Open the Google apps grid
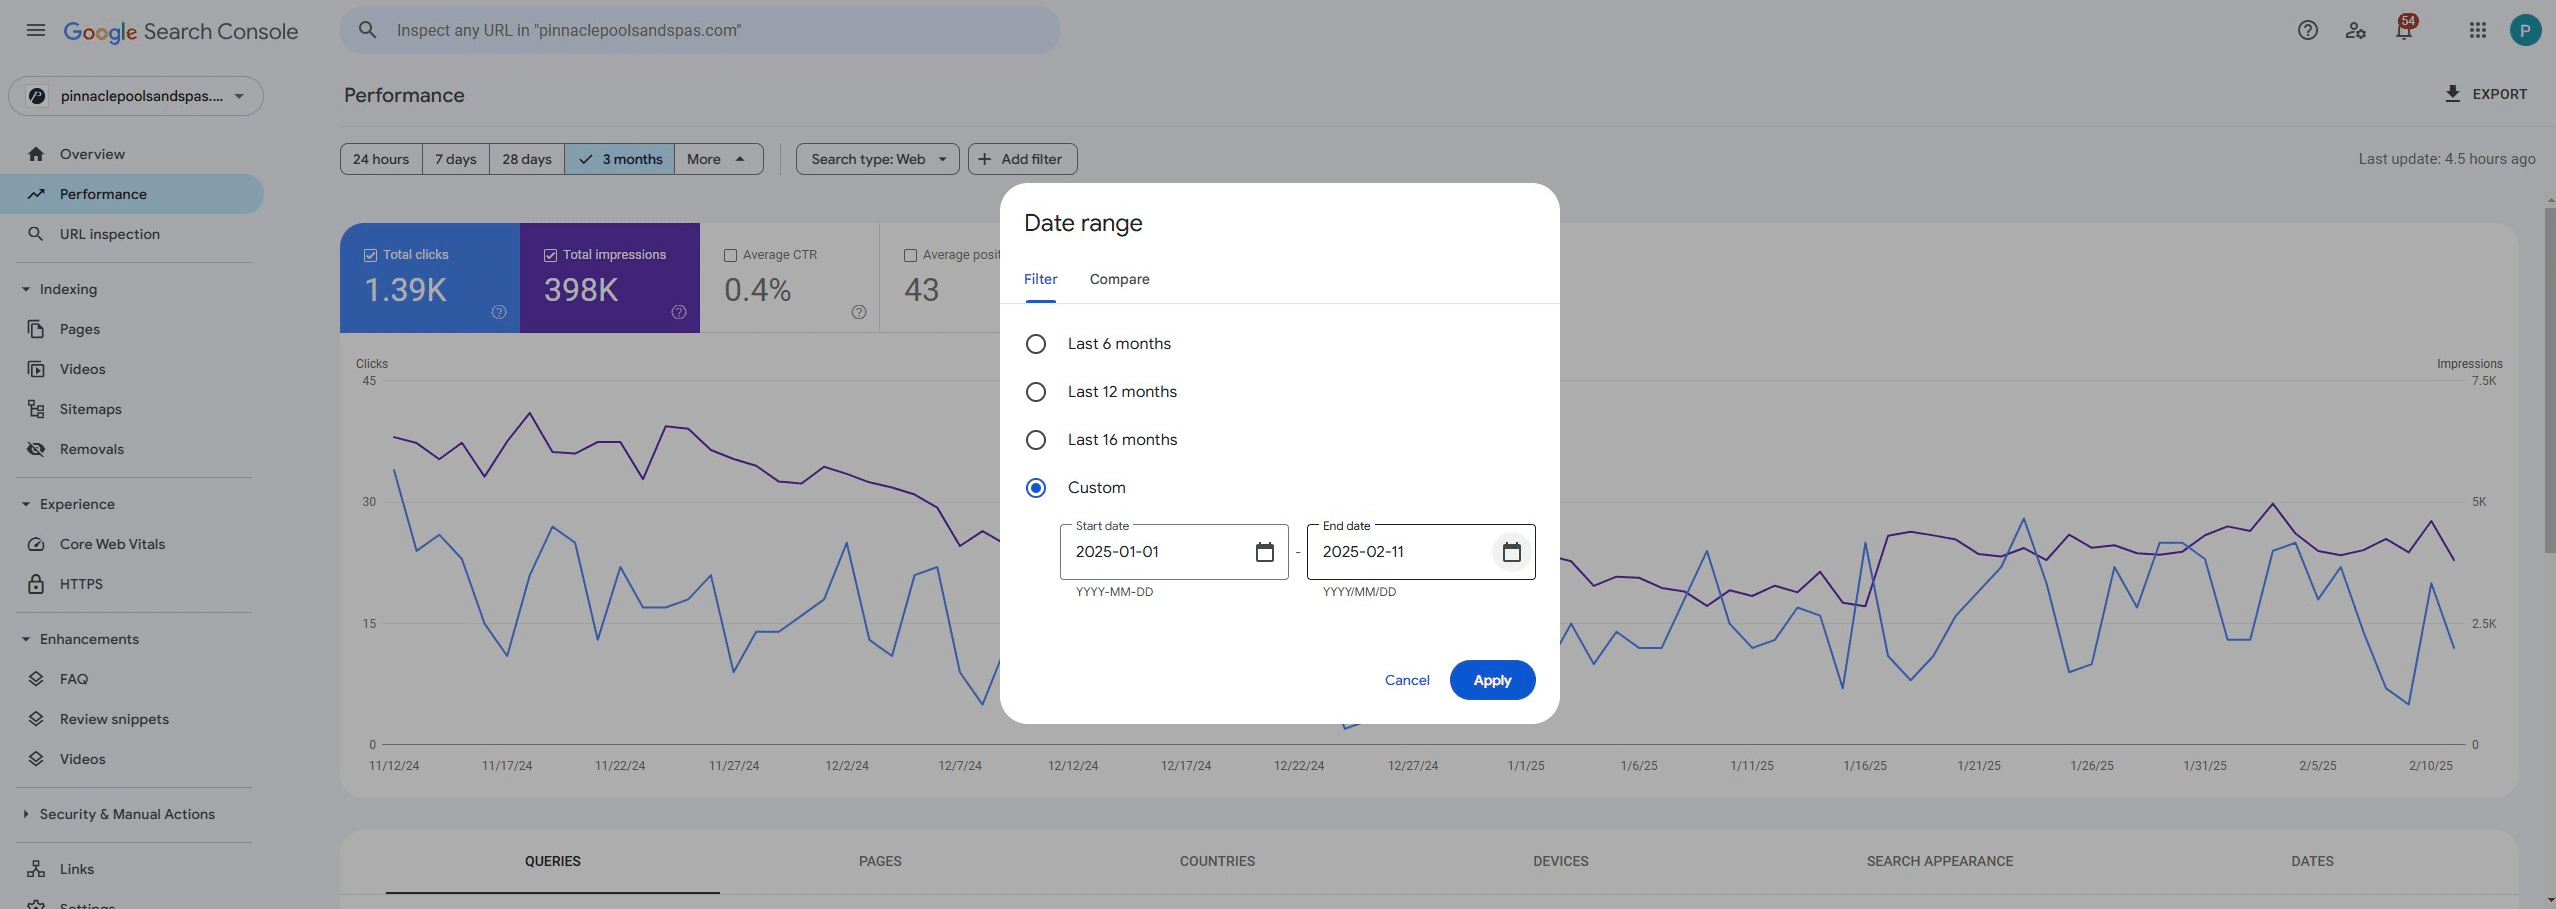 (x=2477, y=30)
